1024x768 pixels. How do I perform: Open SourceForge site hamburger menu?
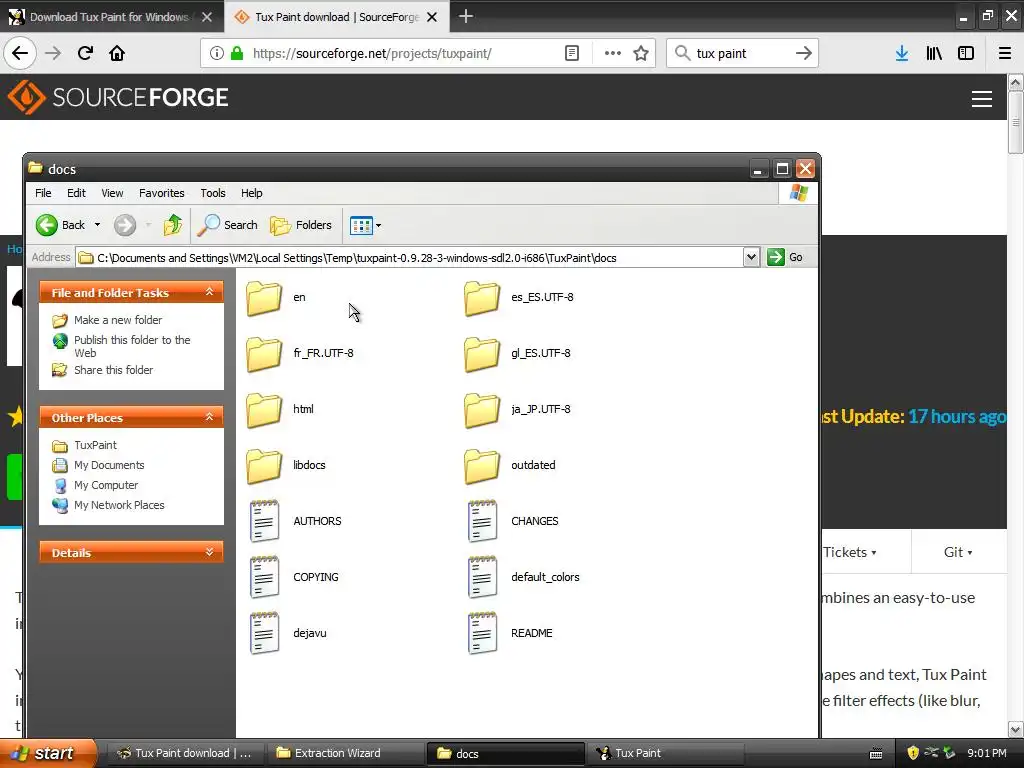982,99
